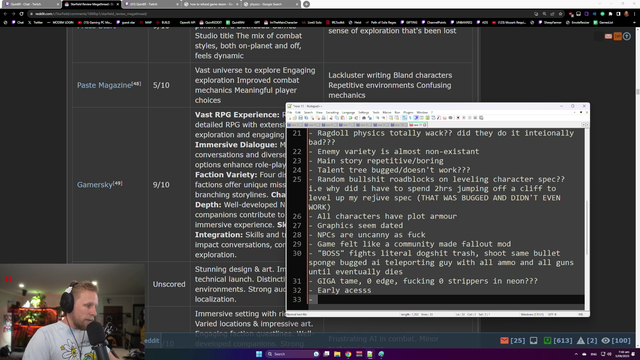Click the Copy icon in Notepad++ toolbar

(337, 118)
